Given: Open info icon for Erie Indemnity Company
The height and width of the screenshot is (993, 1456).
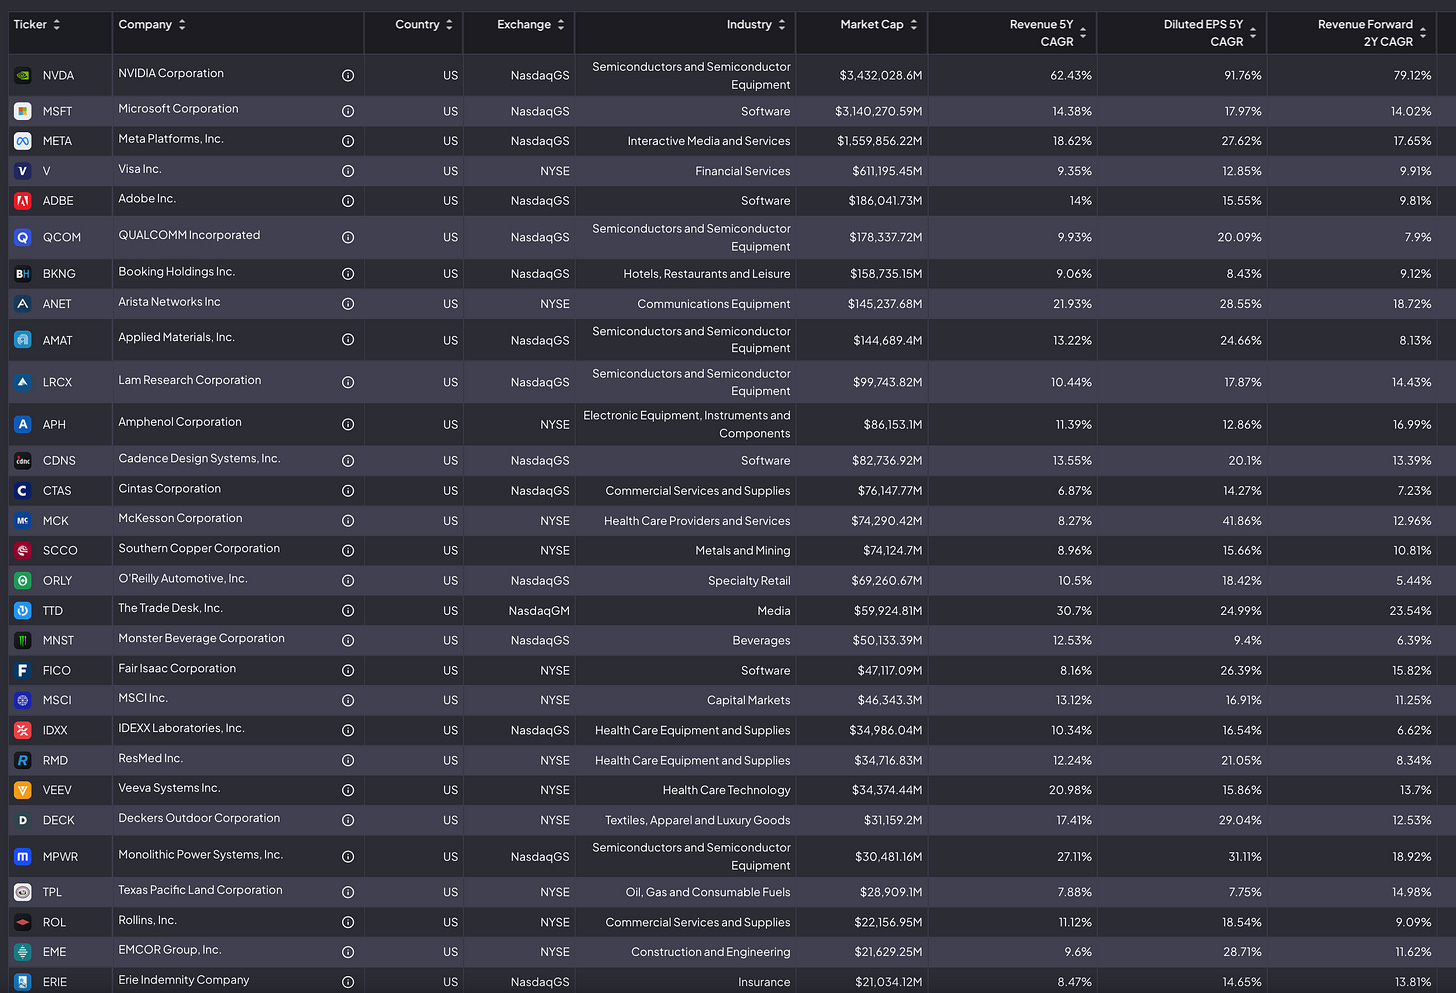Looking at the screenshot, I should pyautogui.click(x=348, y=982).
